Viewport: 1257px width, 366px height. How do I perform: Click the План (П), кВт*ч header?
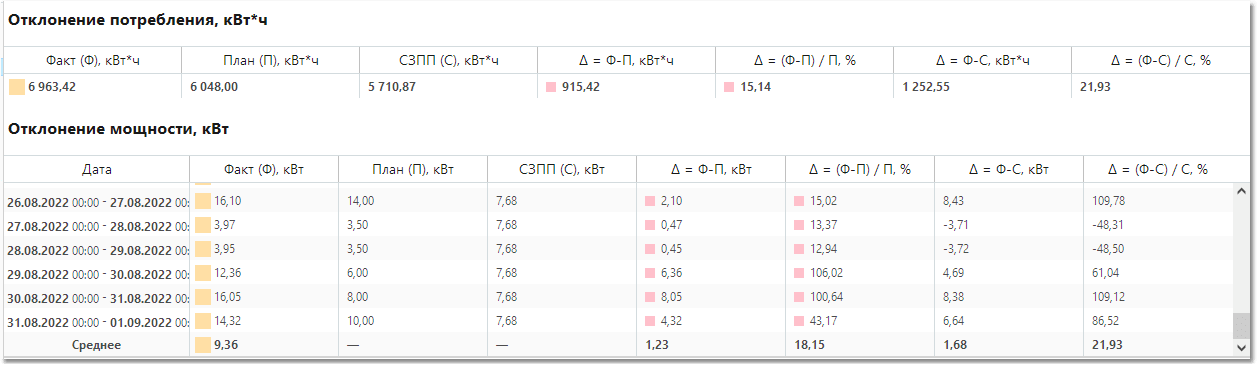click(270, 60)
